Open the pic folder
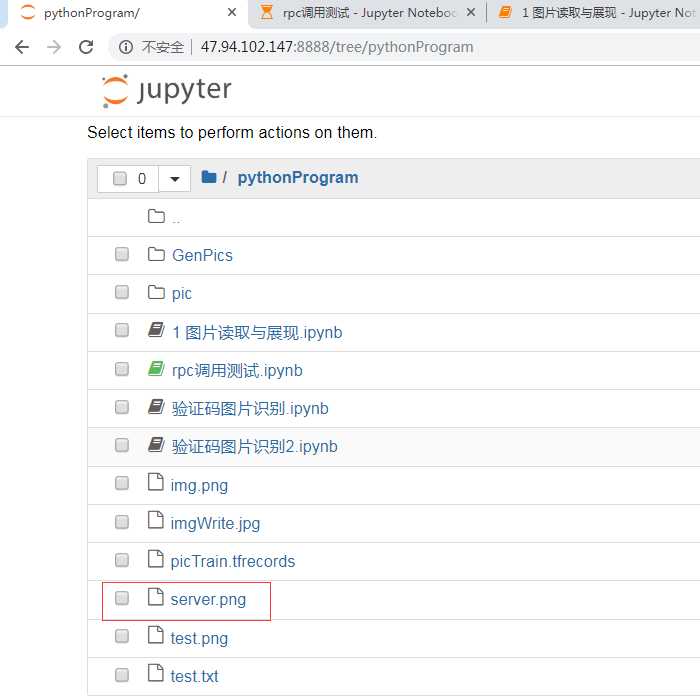The height and width of the screenshot is (700, 700). (182, 294)
